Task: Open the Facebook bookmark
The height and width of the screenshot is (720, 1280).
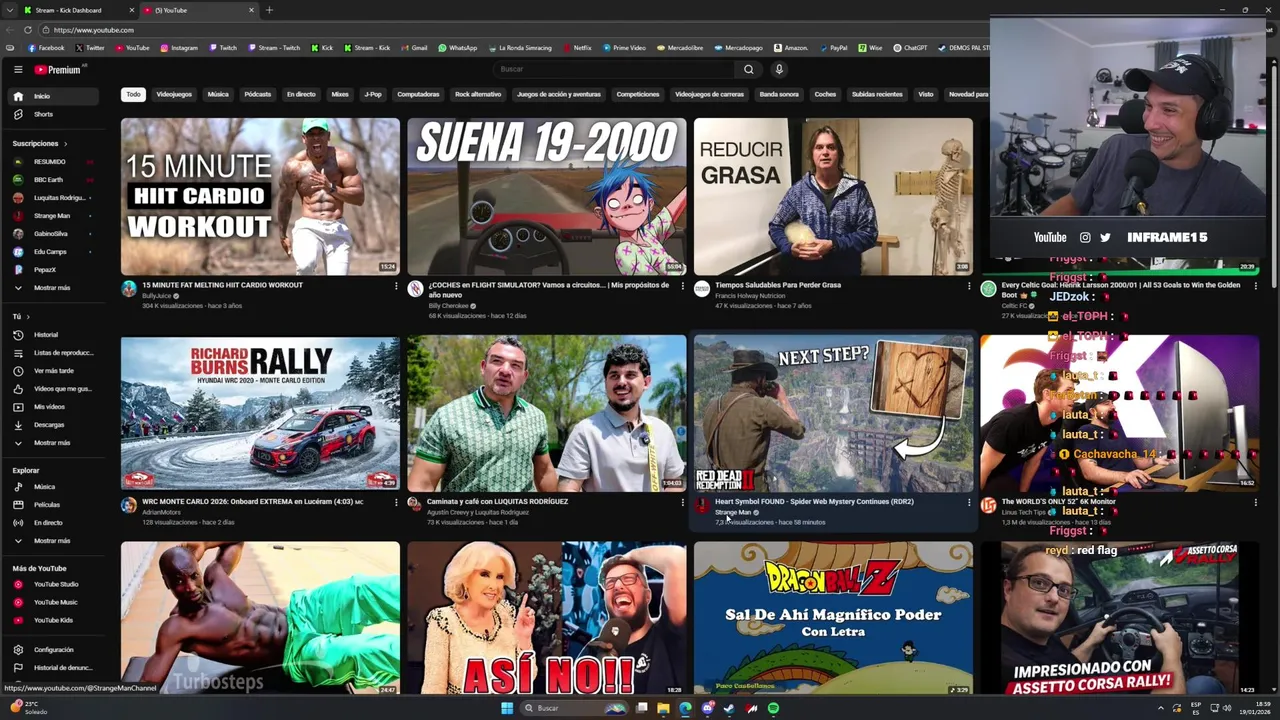Action: tap(46, 48)
